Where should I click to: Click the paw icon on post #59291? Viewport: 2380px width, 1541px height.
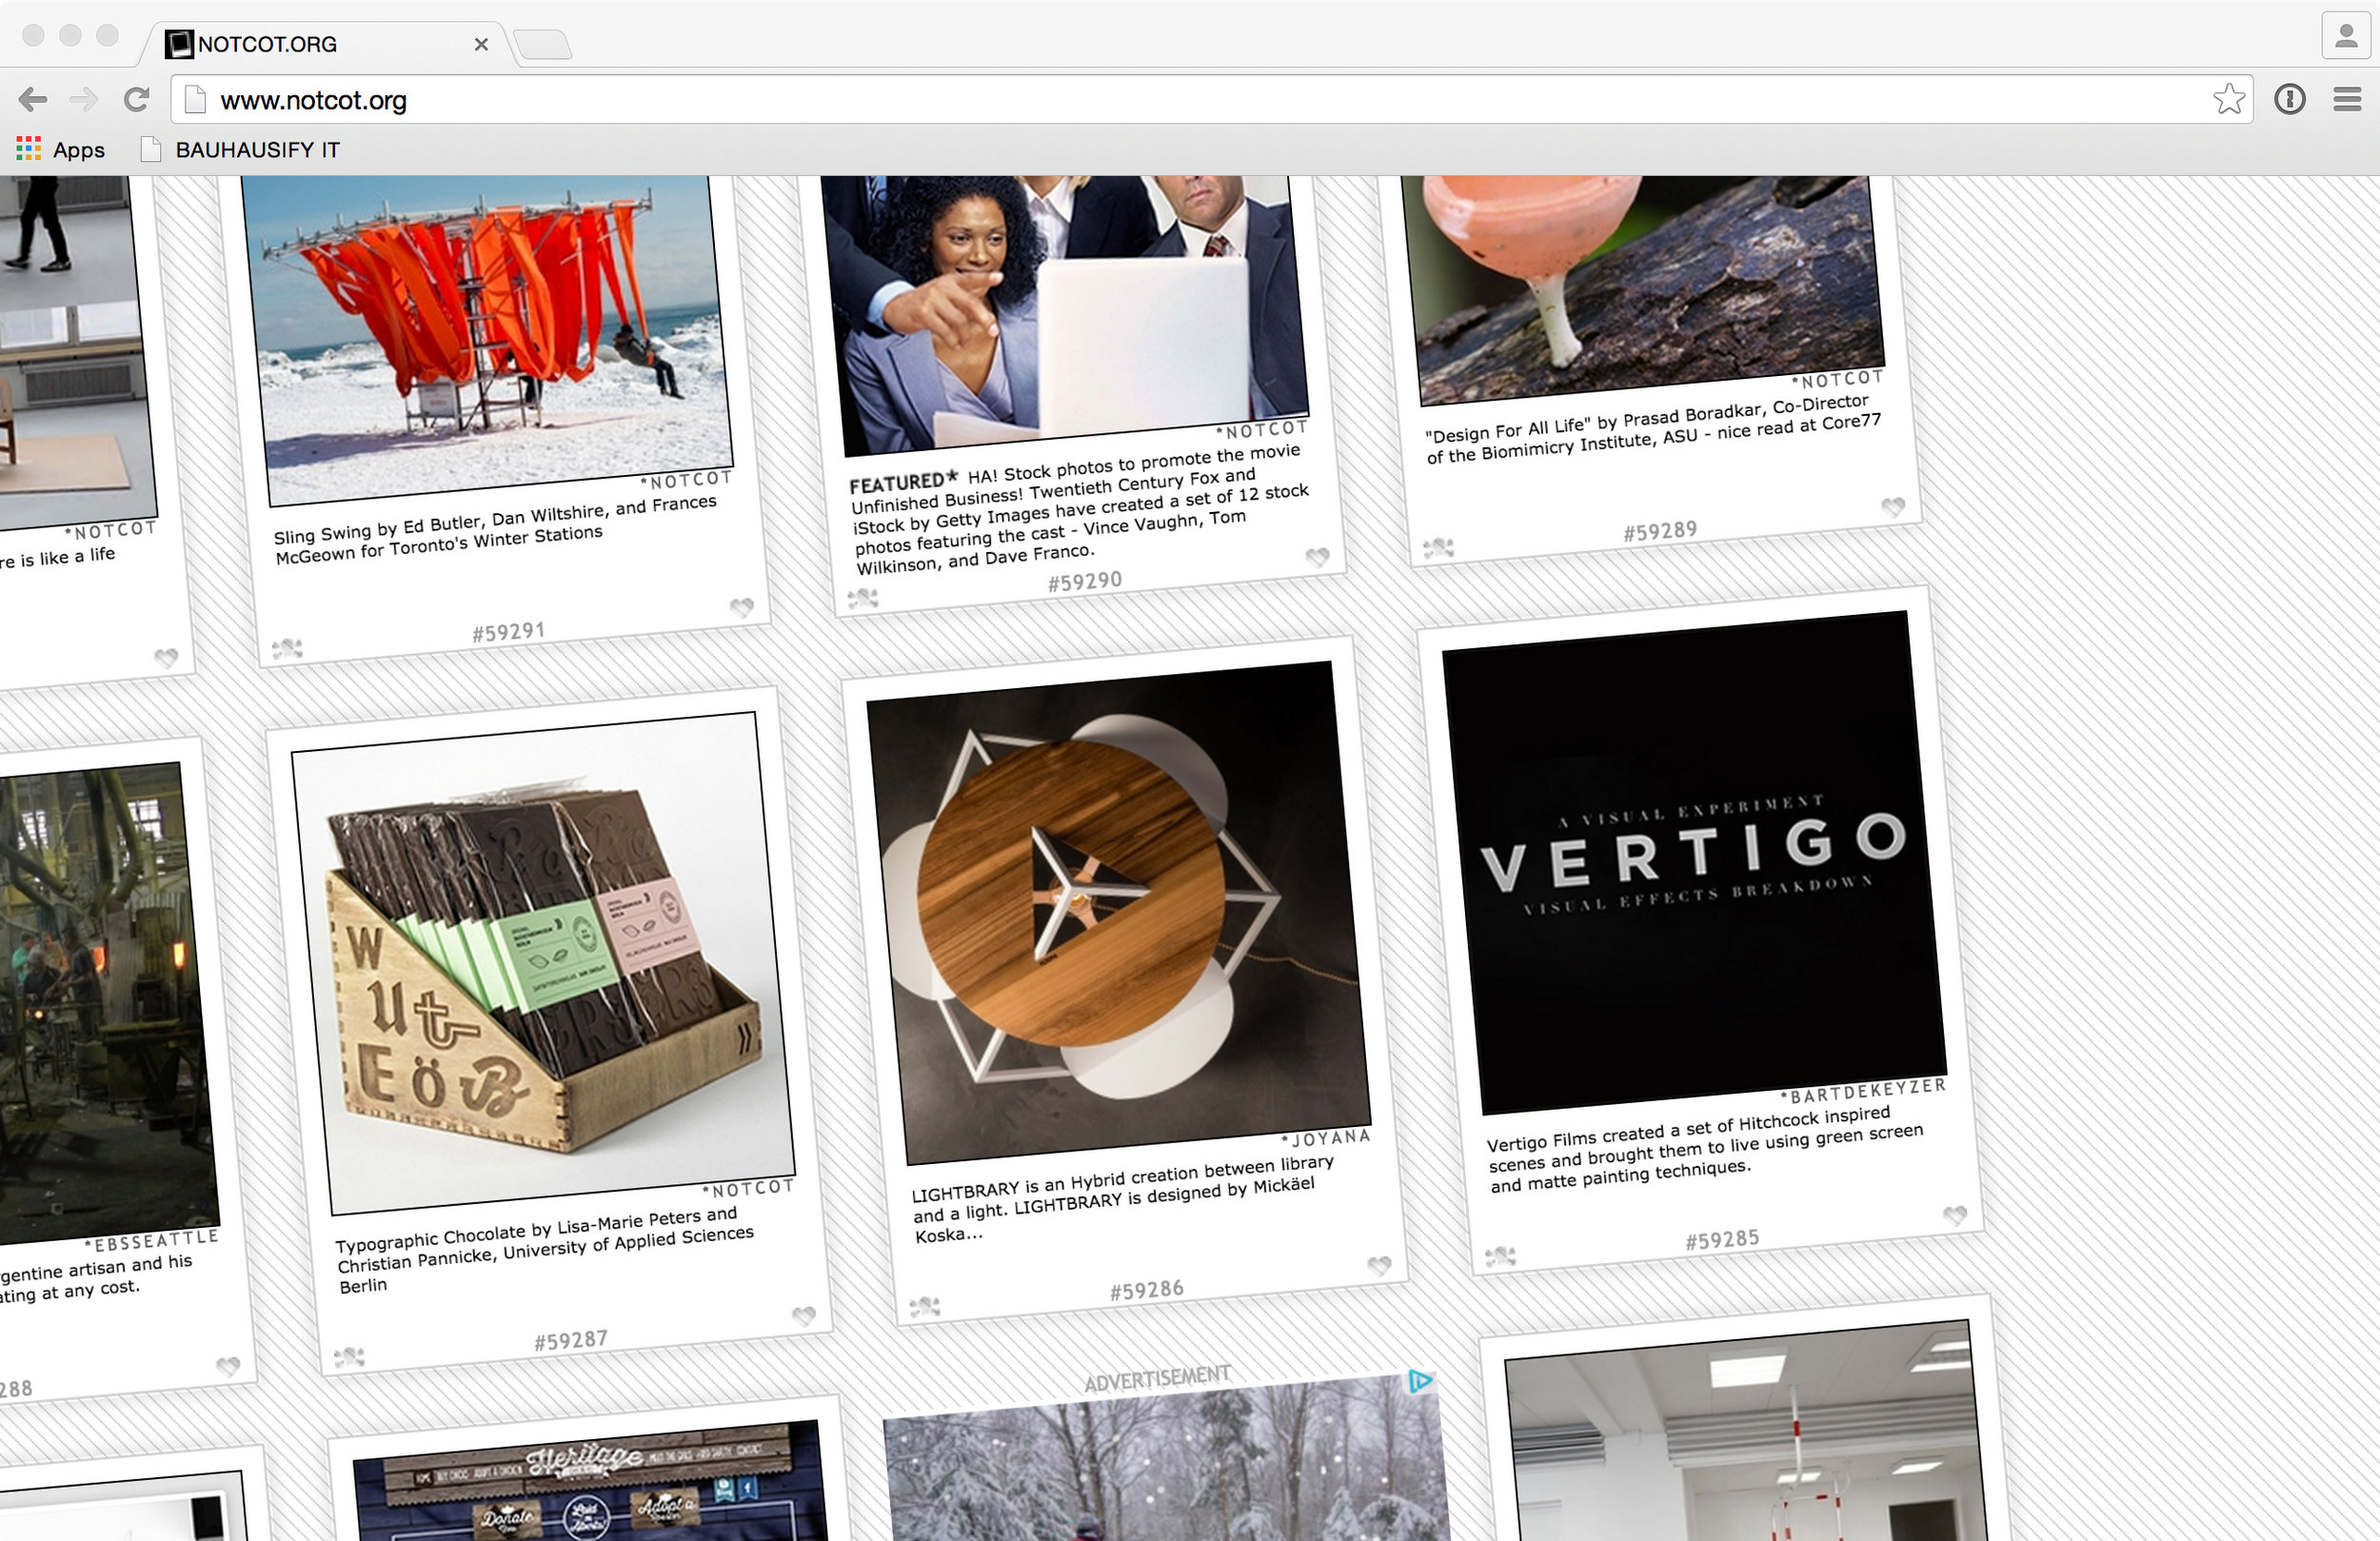tap(287, 648)
